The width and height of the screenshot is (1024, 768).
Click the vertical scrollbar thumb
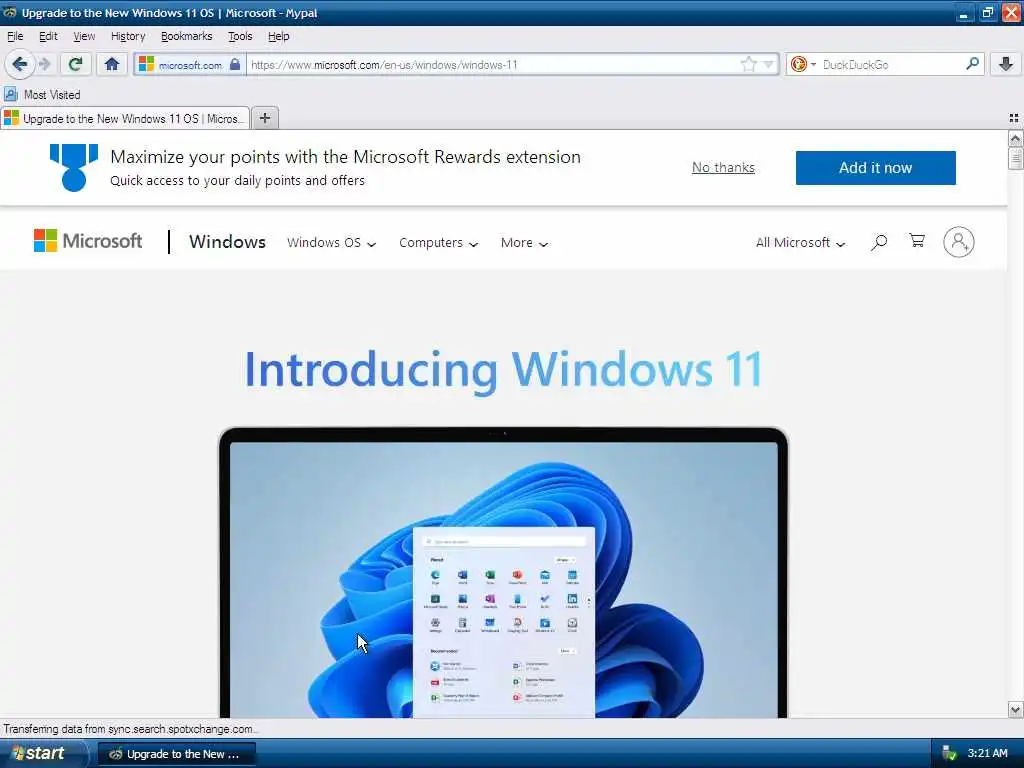[x=1015, y=158]
